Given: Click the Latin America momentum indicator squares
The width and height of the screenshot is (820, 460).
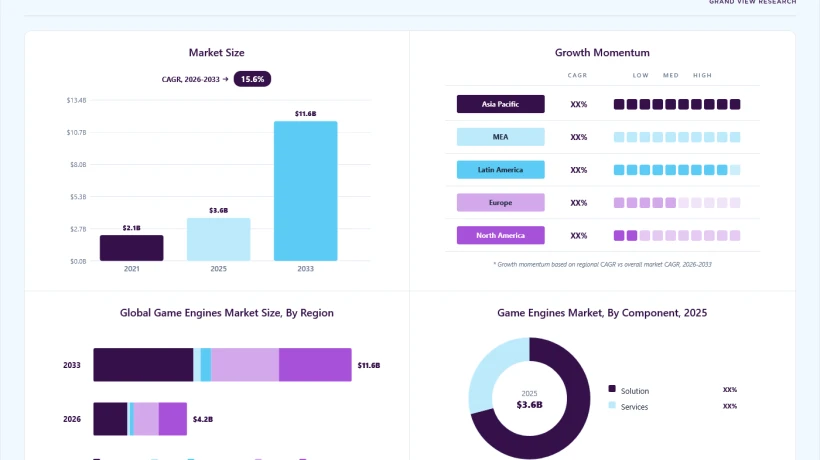Looking at the screenshot, I should (677, 170).
